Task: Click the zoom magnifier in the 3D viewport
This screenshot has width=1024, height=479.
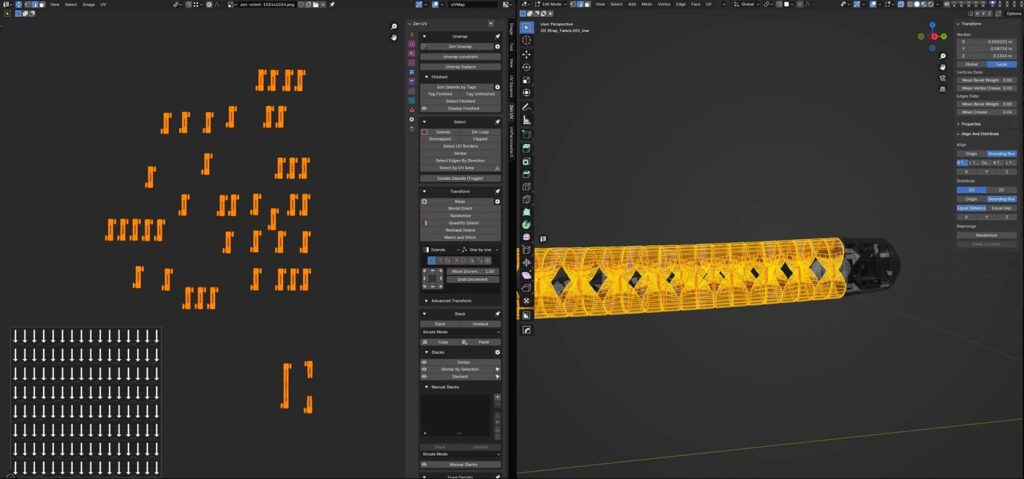Action: tap(943, 57)
